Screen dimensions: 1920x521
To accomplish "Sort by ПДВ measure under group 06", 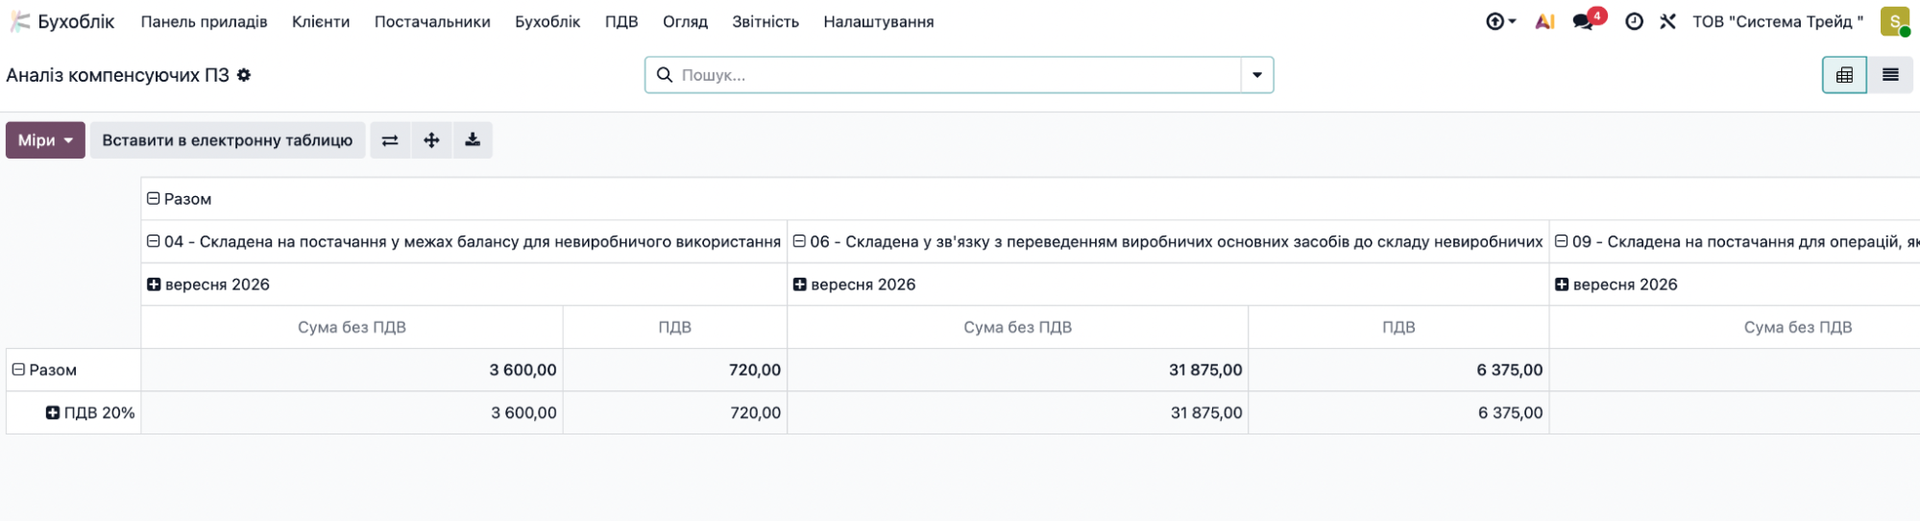I will 1398,327.
